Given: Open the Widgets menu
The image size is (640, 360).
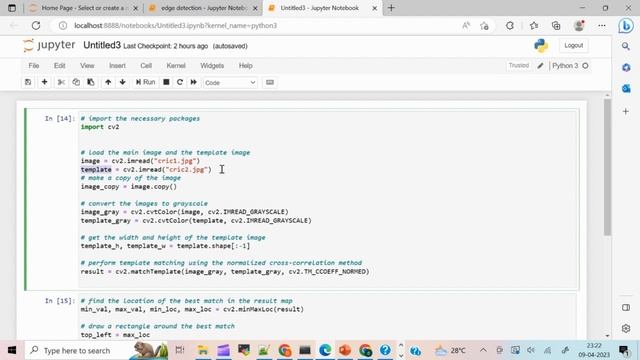Looking at the screenshot, I should (212, 66).
